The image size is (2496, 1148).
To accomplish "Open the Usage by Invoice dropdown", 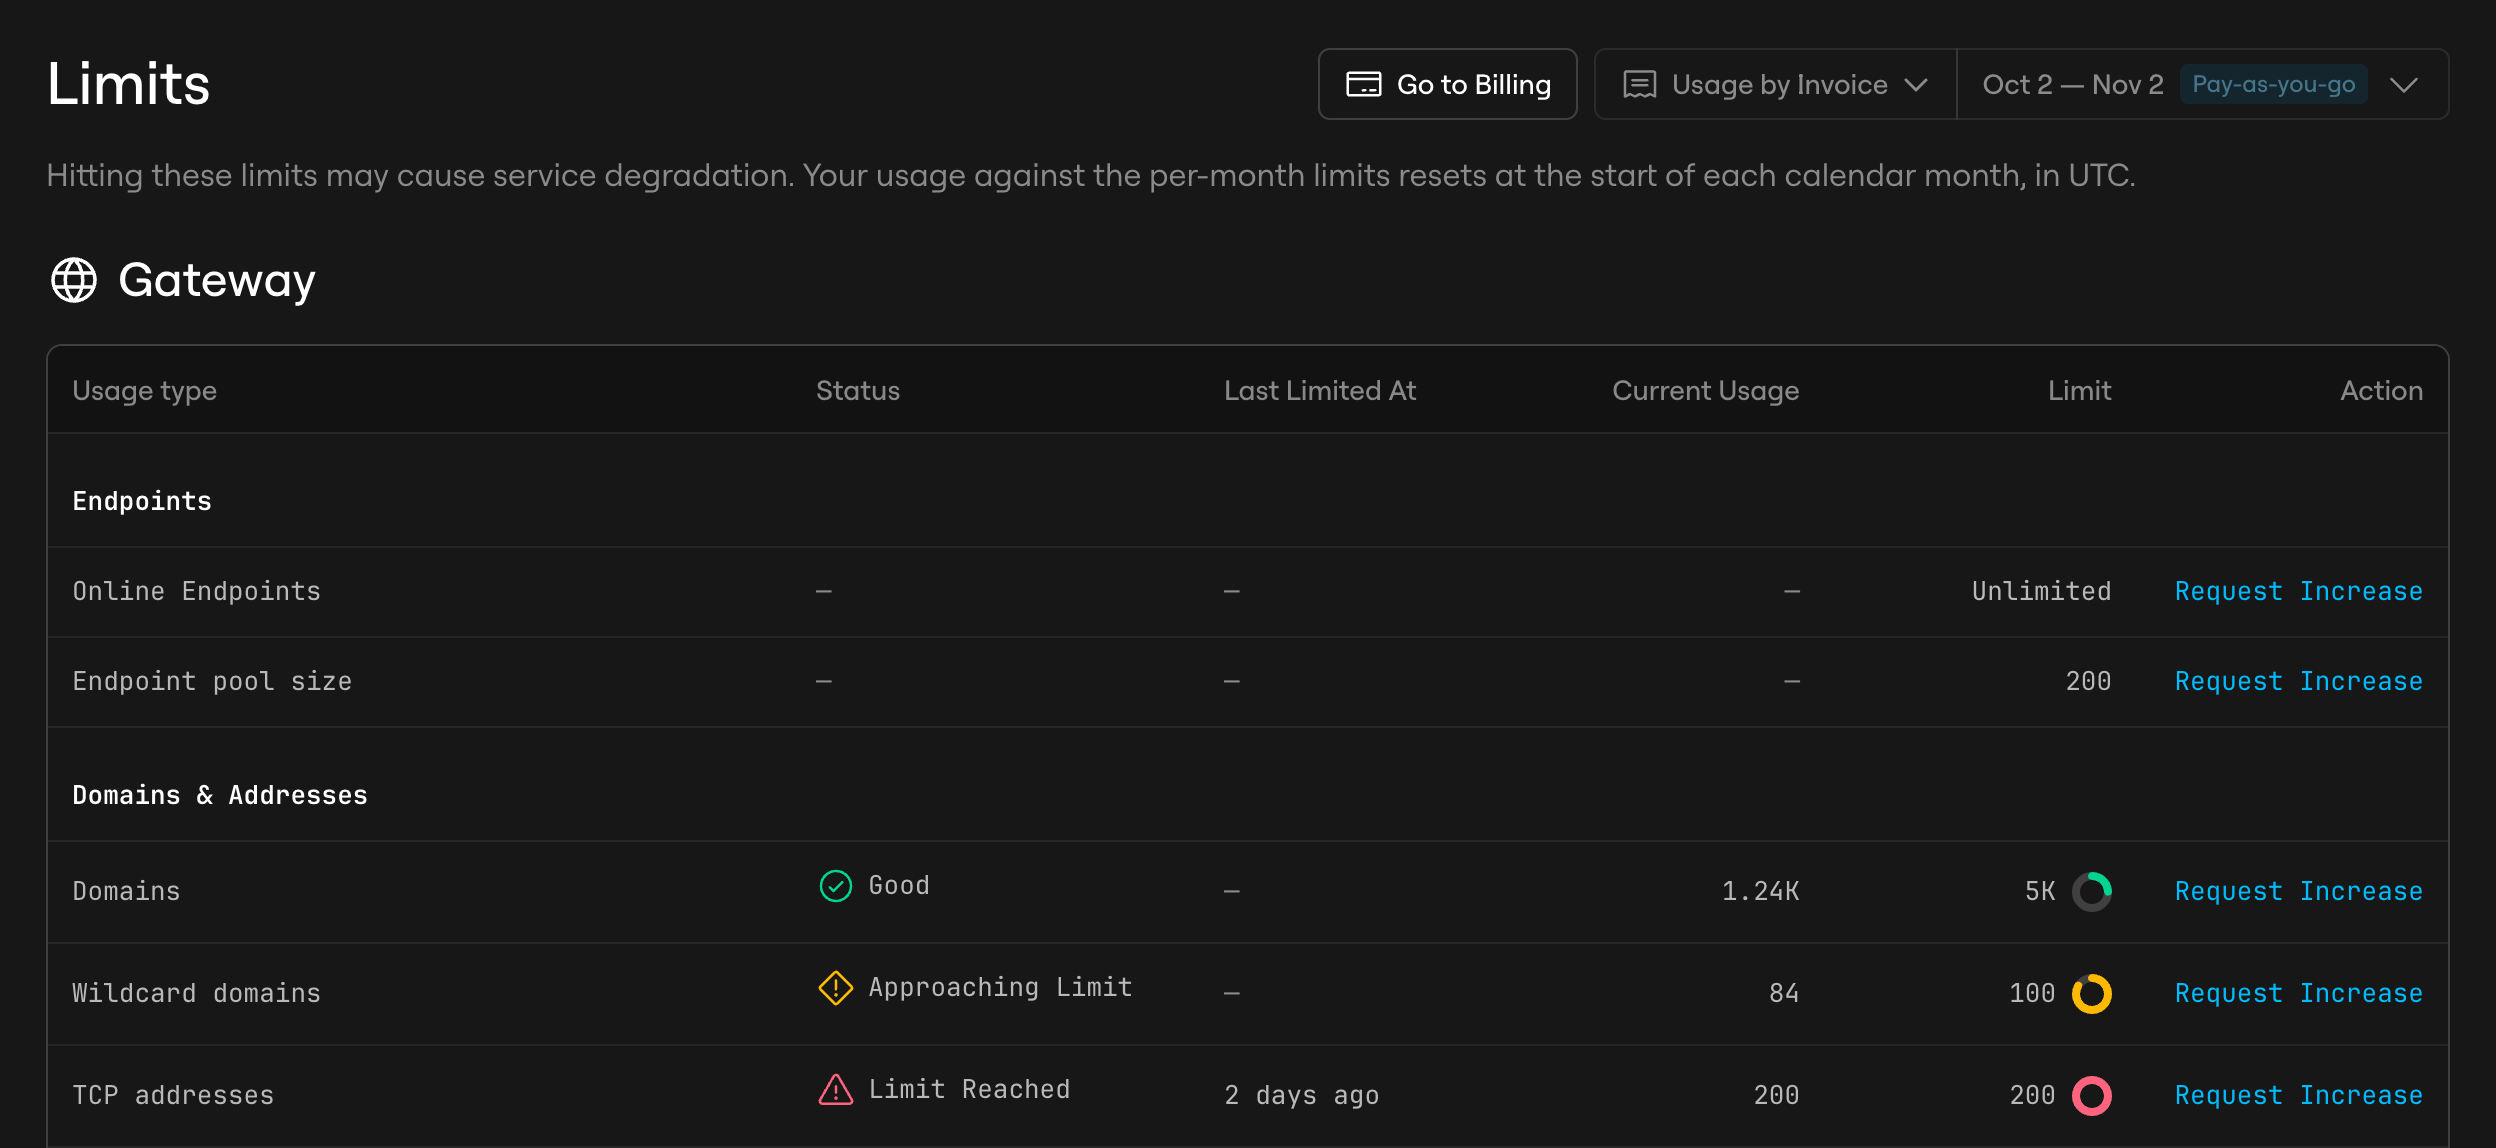I will point(1775,84).
